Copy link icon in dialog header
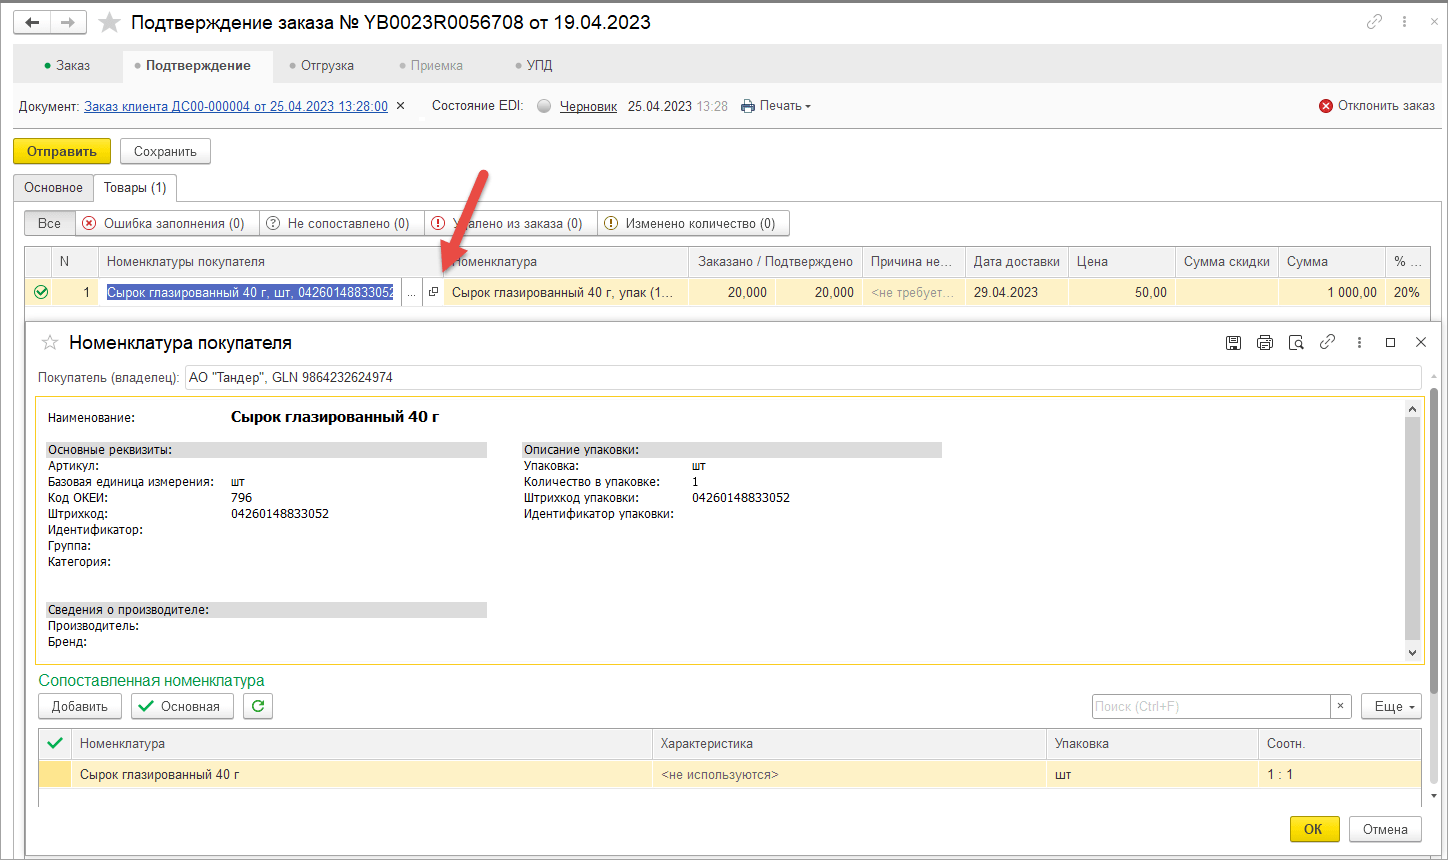Screen dimensions: 1448x860 pos(1327,342)
